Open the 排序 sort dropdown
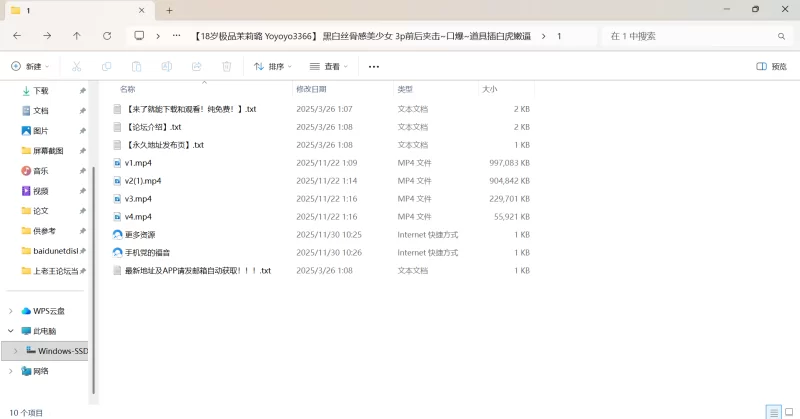Screen dimensions: 800x419 click(x=273, y=66)
